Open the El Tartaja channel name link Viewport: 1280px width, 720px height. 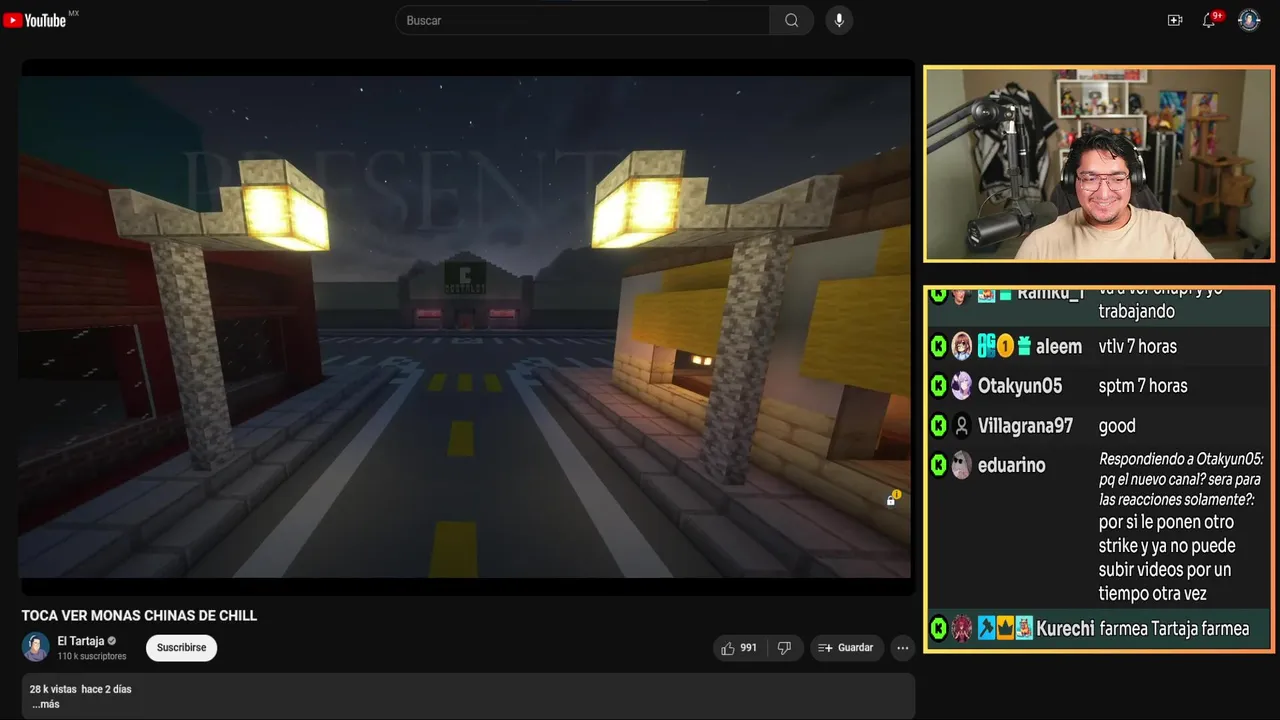point(81,641)
